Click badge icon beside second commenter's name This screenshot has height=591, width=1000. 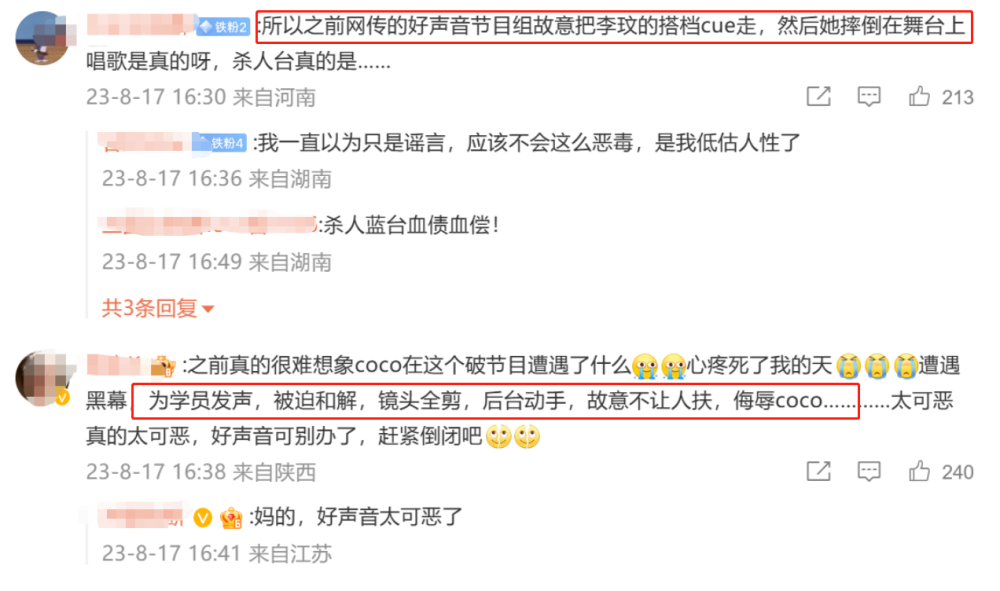pos(163,367)
